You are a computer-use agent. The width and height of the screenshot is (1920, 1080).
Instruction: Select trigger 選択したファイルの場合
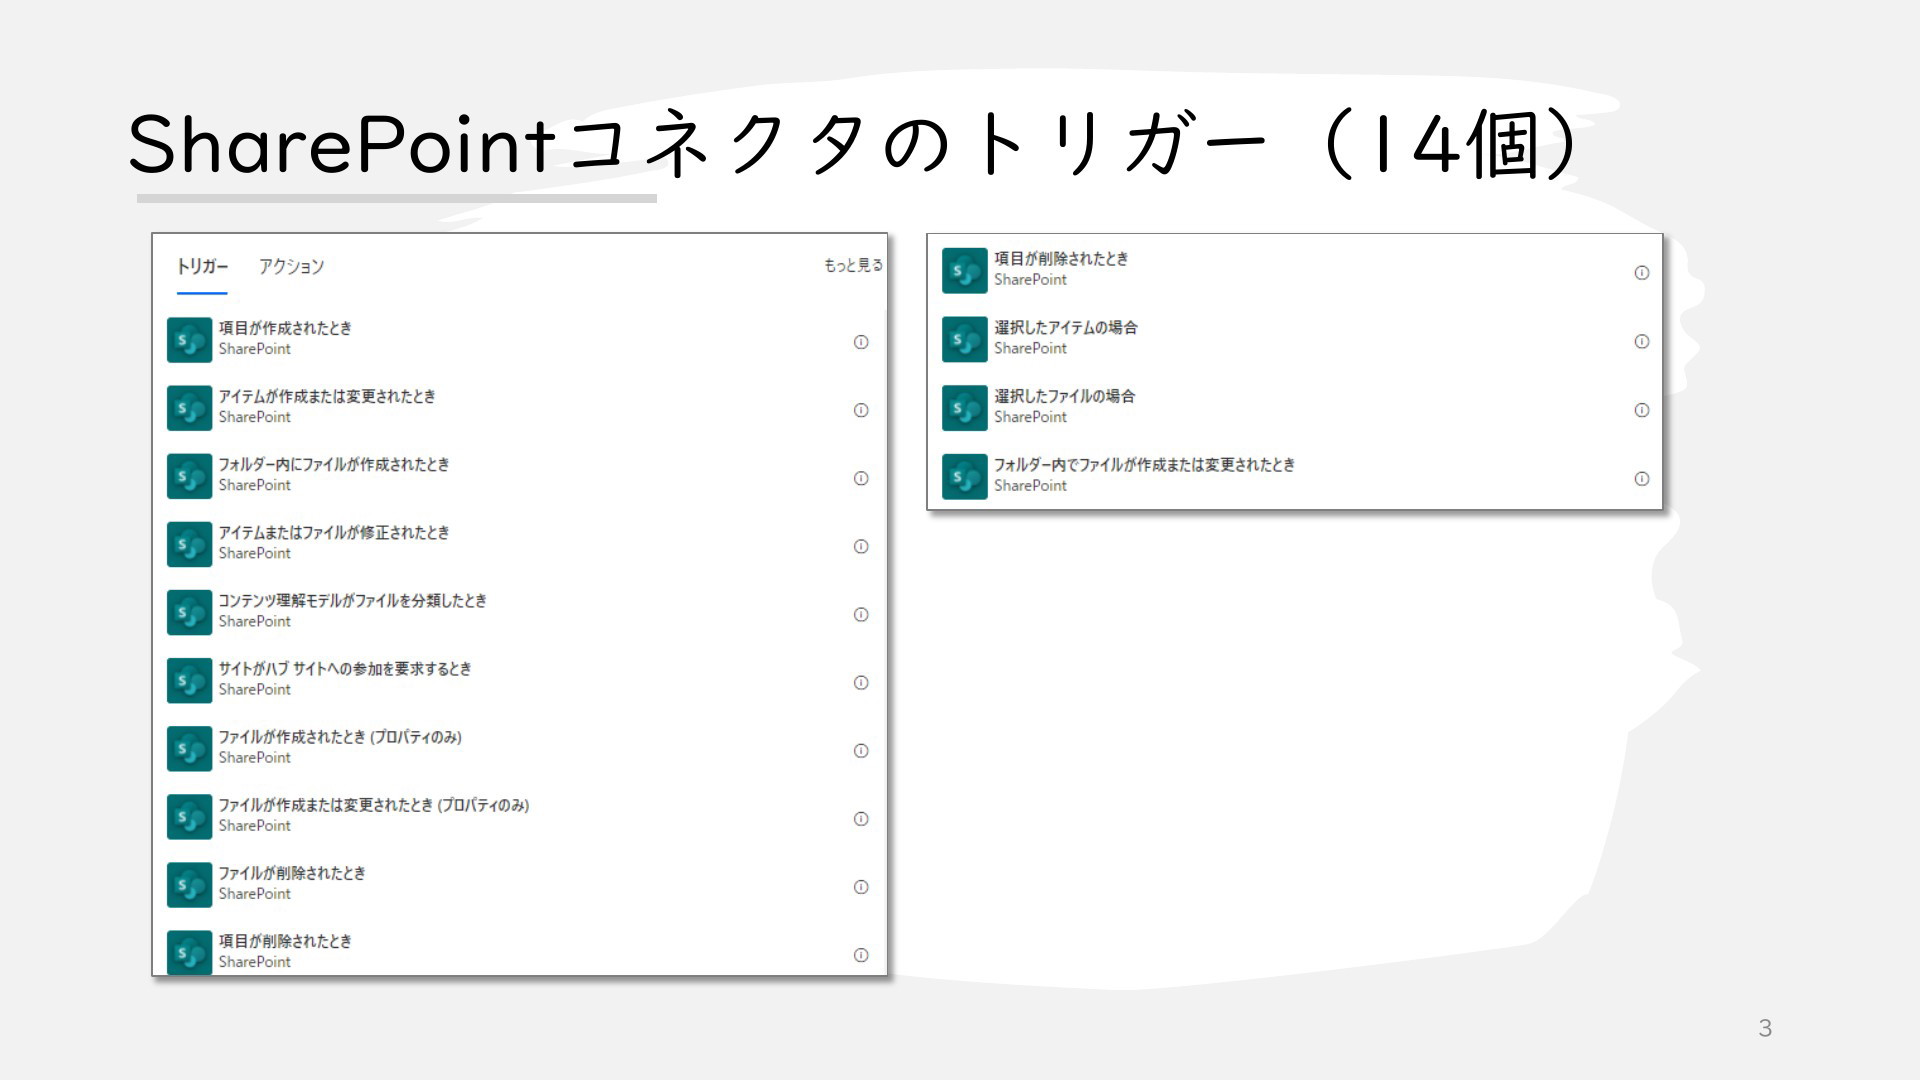(1295, 408)
